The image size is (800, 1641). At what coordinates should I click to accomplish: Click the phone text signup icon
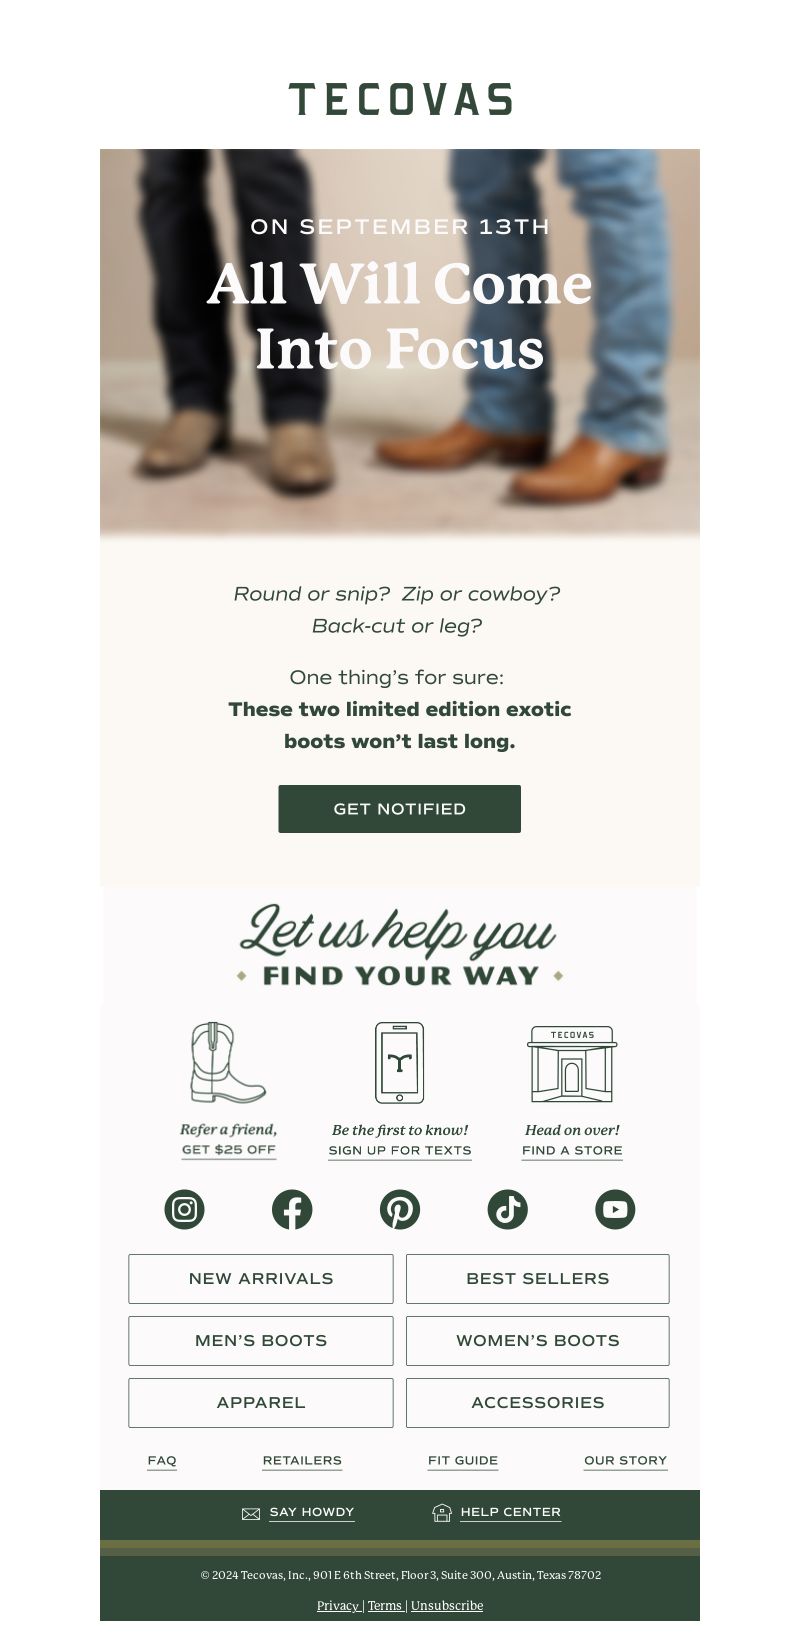[x=399, y=1063]
